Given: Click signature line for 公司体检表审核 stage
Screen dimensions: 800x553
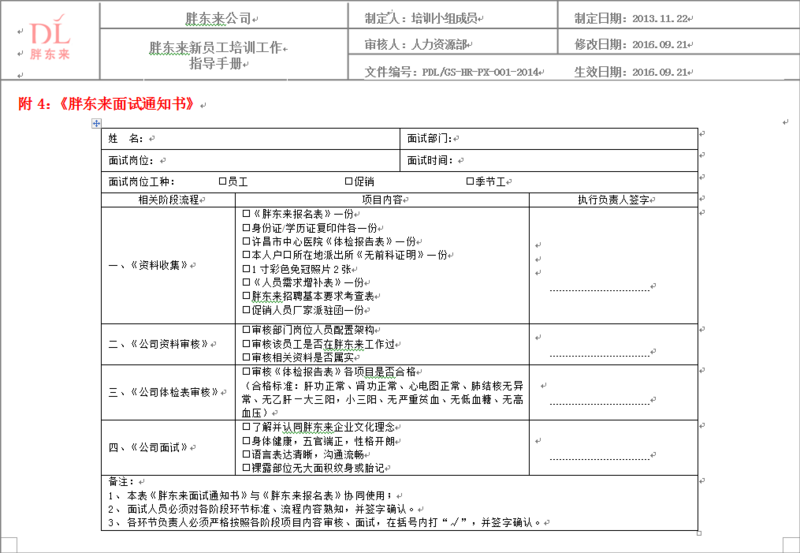Looking at the screenshot, I should pos(599,404).
